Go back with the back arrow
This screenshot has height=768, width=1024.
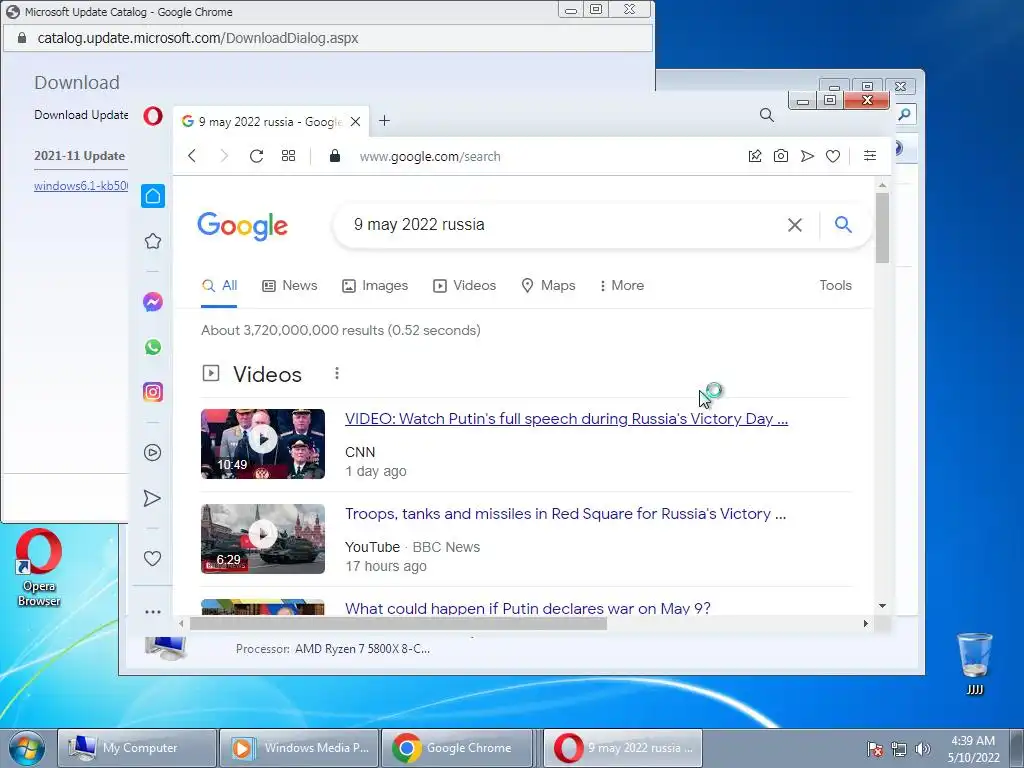191,156
